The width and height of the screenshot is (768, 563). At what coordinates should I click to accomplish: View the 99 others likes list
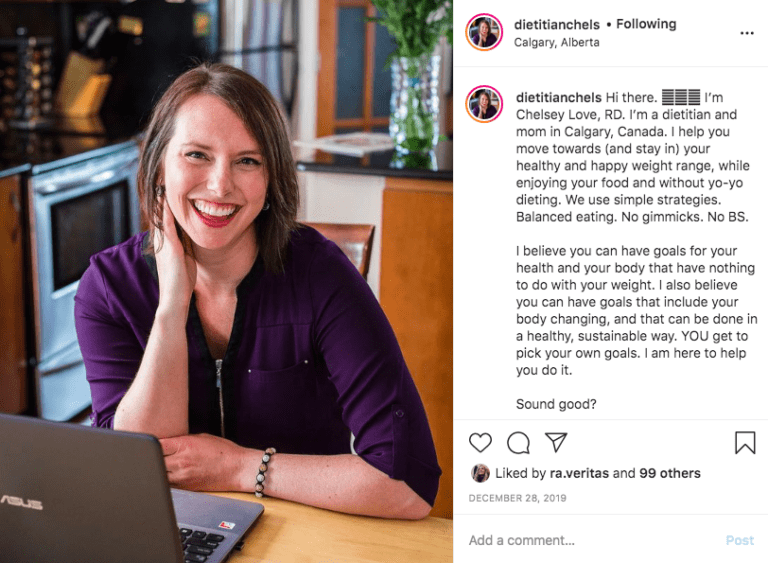point(670,473)
